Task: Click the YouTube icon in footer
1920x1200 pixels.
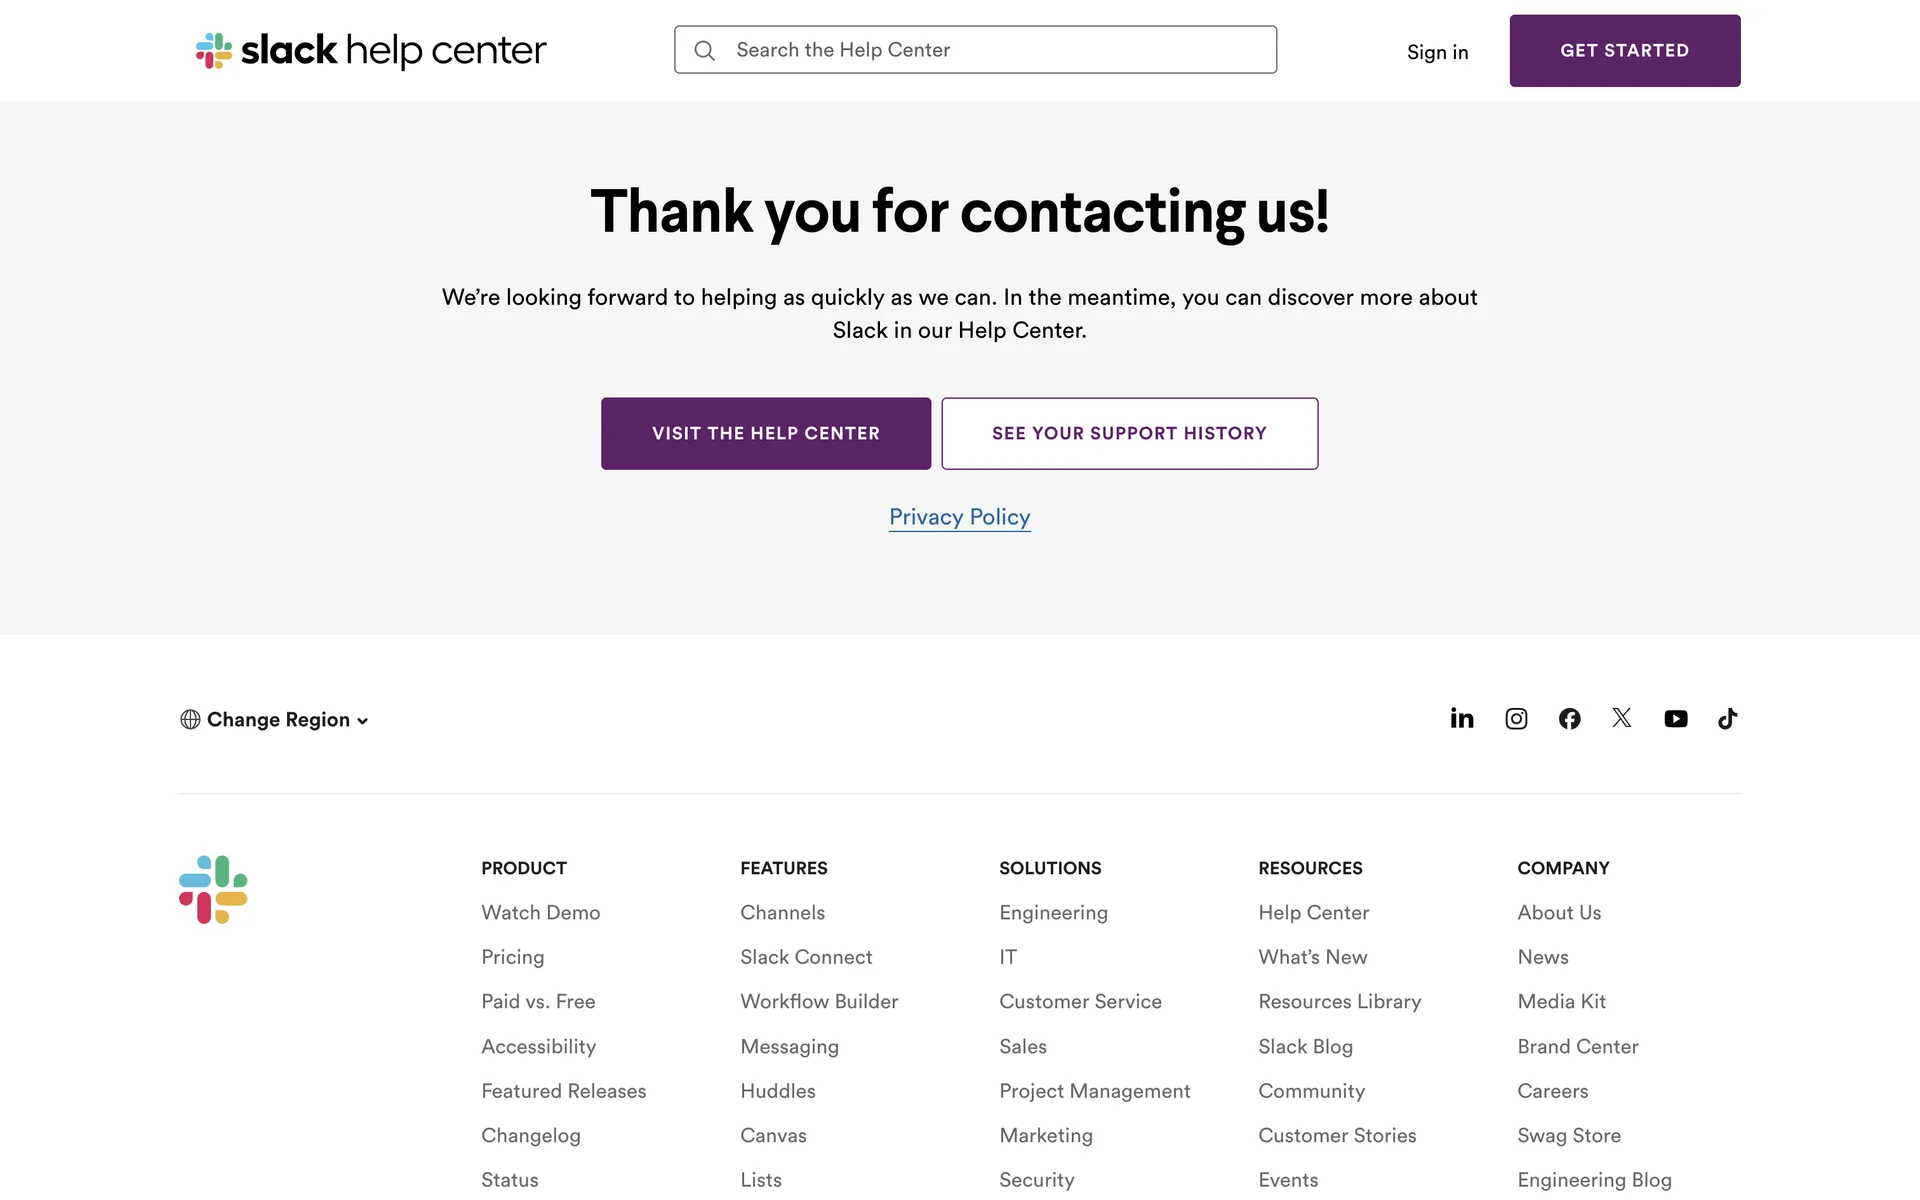Action: [x=1676, y=719]
